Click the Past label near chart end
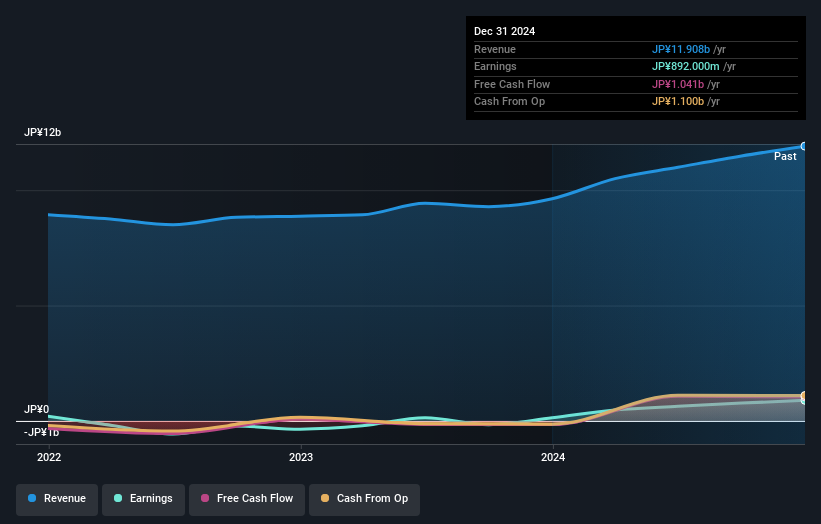821x524 pixels. 785,157
